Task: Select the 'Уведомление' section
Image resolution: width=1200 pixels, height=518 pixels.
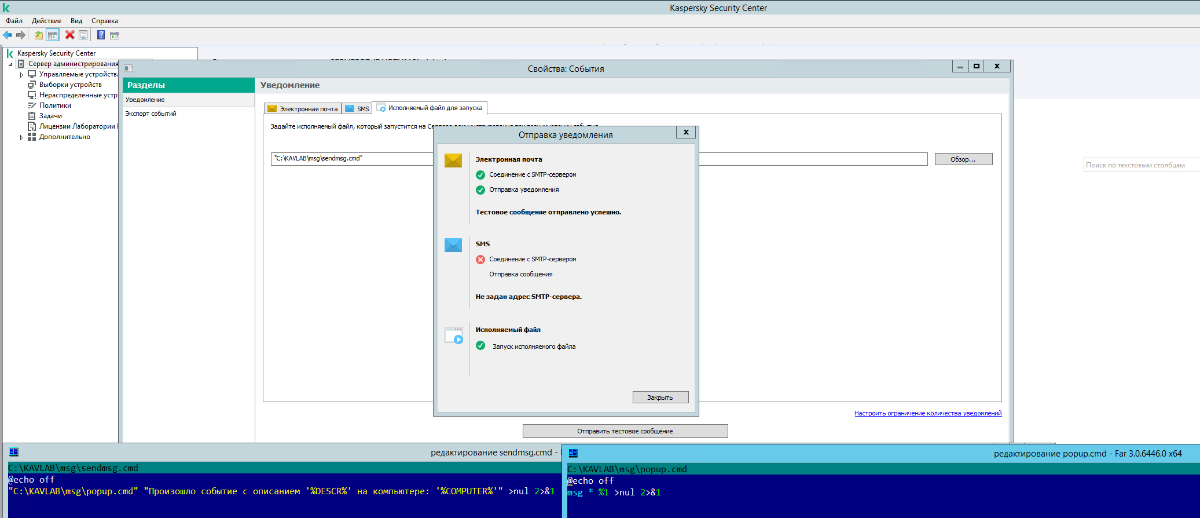Action: click(187, 100)
